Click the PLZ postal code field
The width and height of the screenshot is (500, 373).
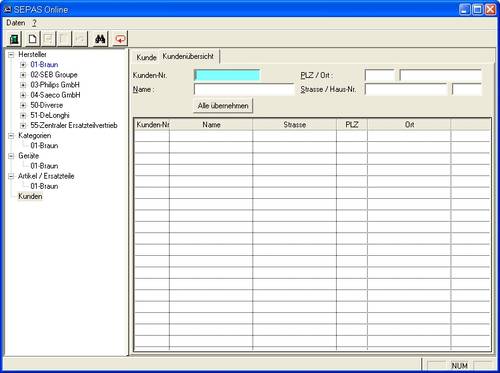[380, 75]
